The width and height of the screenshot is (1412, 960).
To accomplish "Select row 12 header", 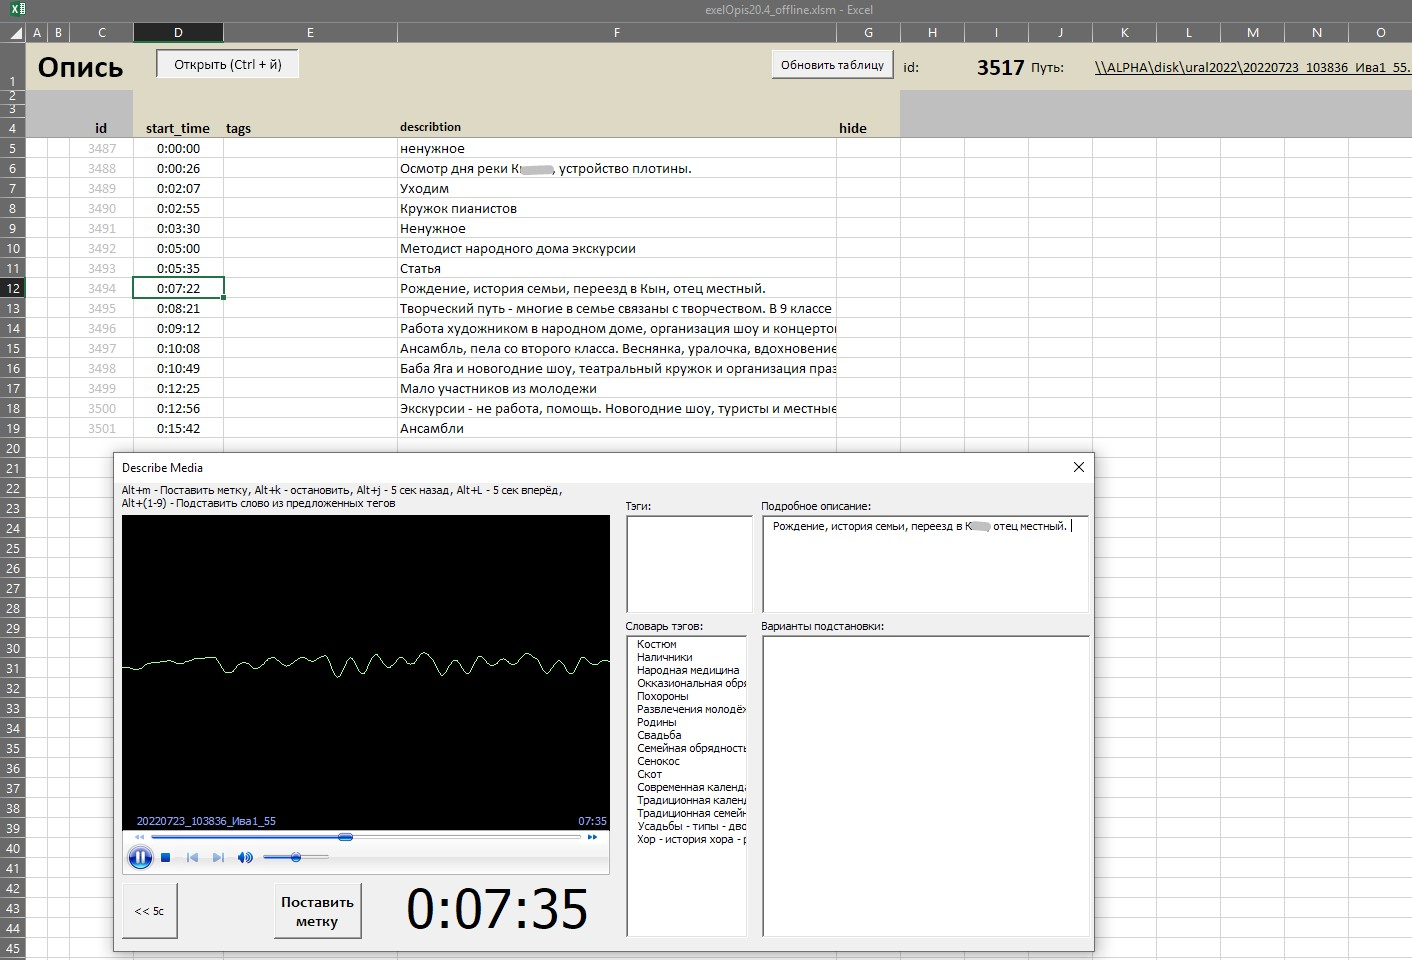I will coord(13,288).
